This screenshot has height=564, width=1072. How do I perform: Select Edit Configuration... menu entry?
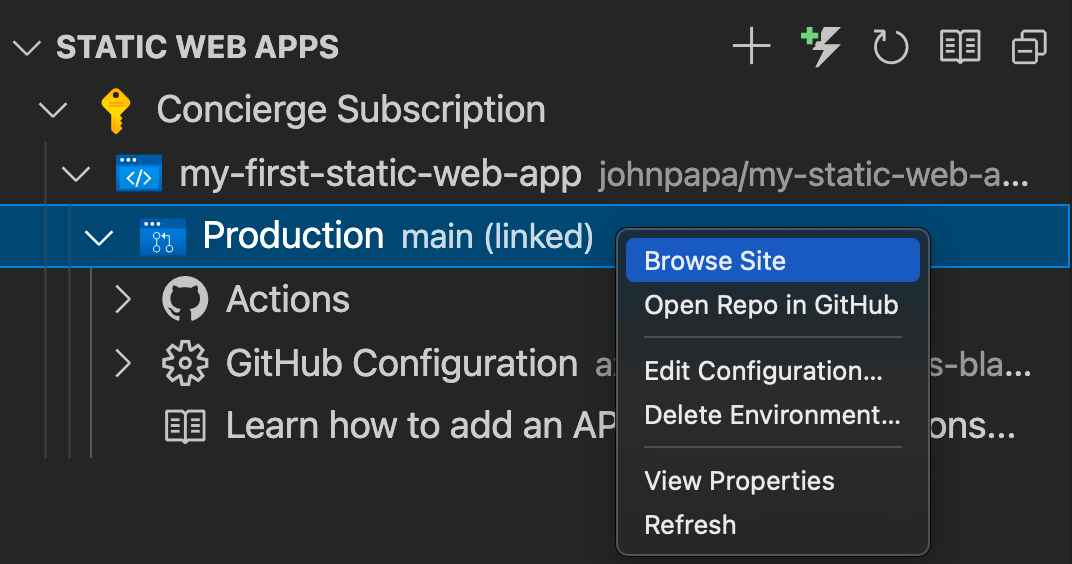click(773, 371)
